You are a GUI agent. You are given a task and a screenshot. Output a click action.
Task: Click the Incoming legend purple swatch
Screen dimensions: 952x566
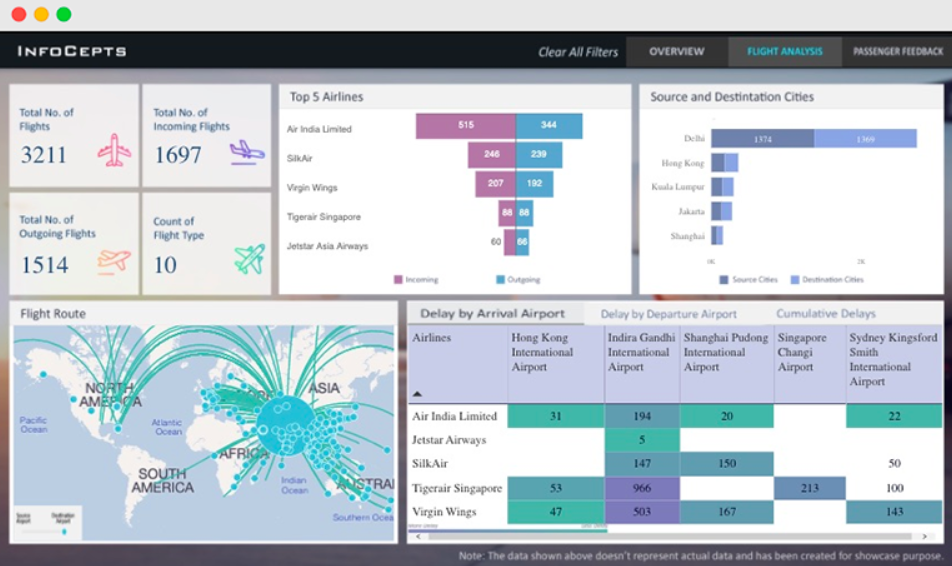pos(398,279)
